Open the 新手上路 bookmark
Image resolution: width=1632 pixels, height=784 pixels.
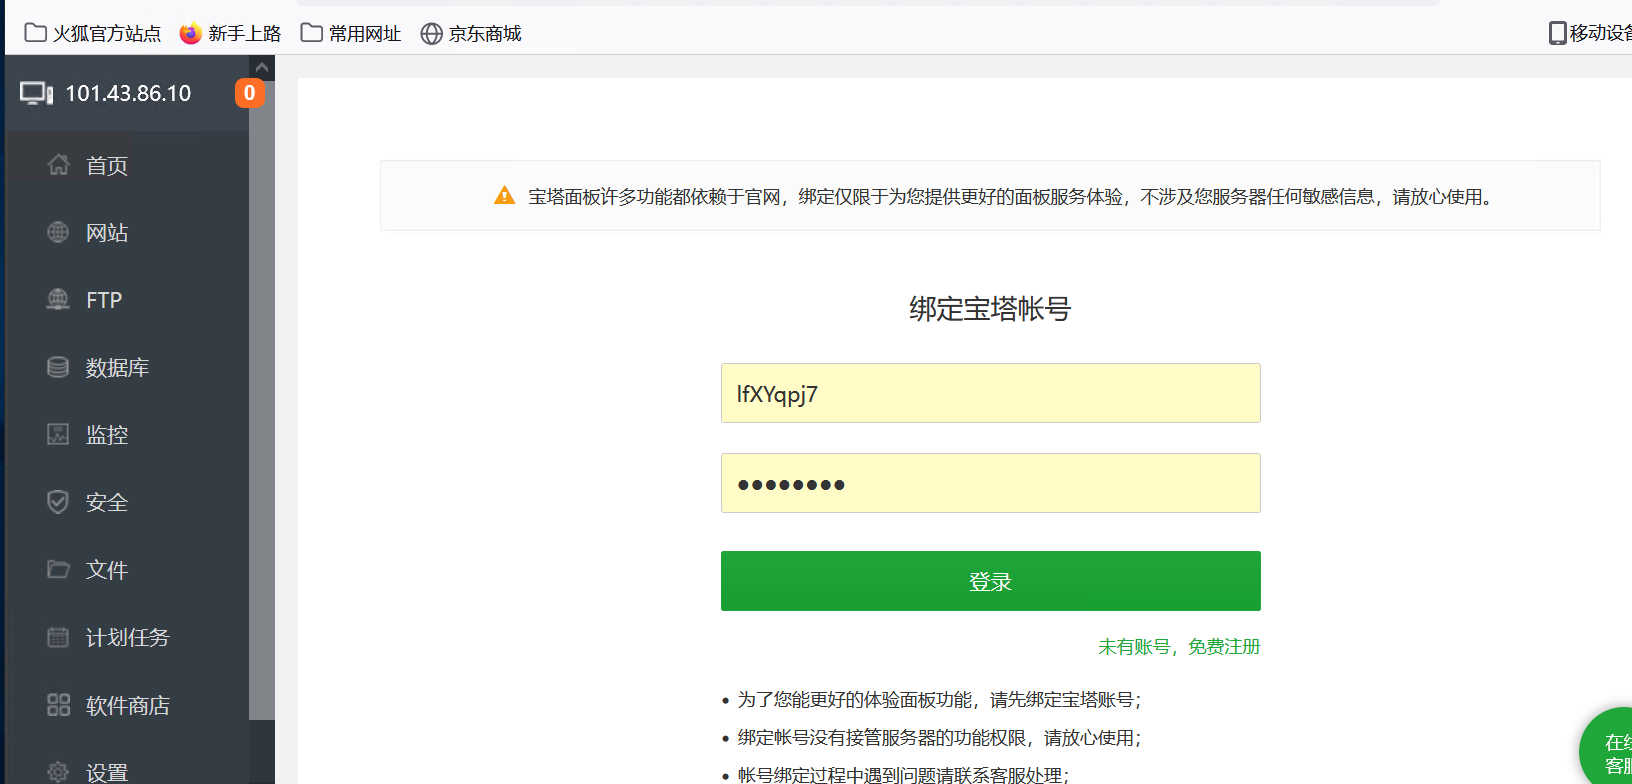231,33
